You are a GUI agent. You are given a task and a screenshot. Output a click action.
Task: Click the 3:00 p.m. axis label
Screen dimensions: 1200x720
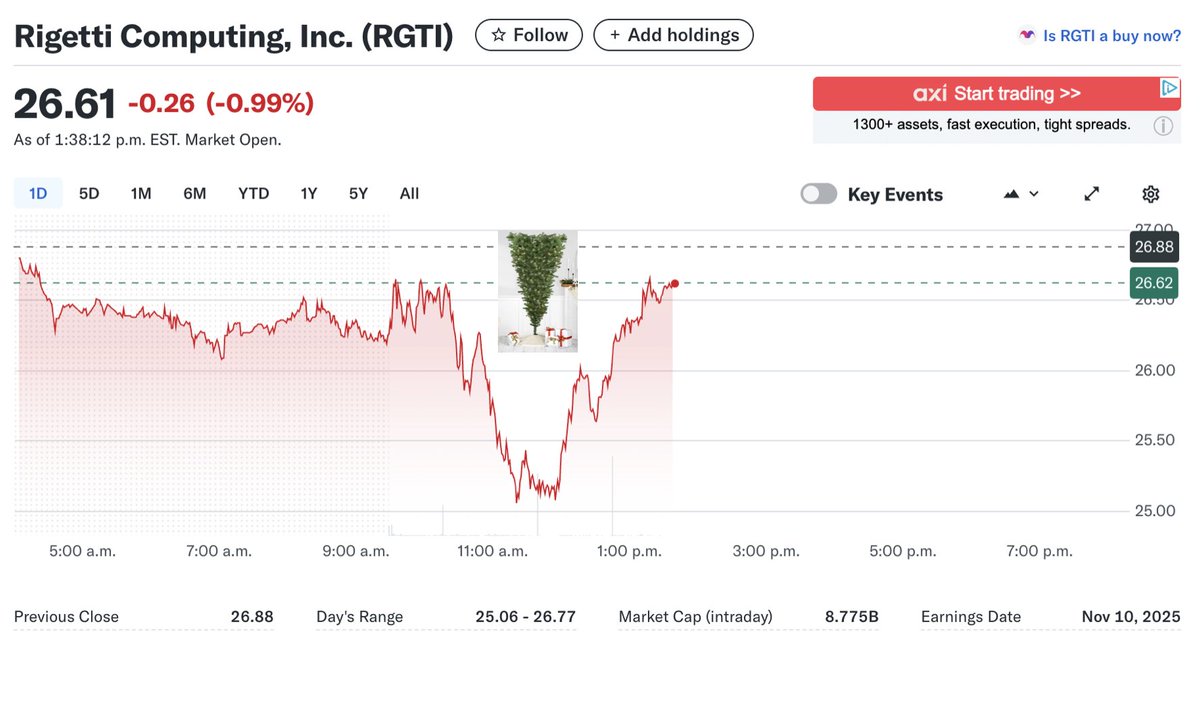pos(766,551)
